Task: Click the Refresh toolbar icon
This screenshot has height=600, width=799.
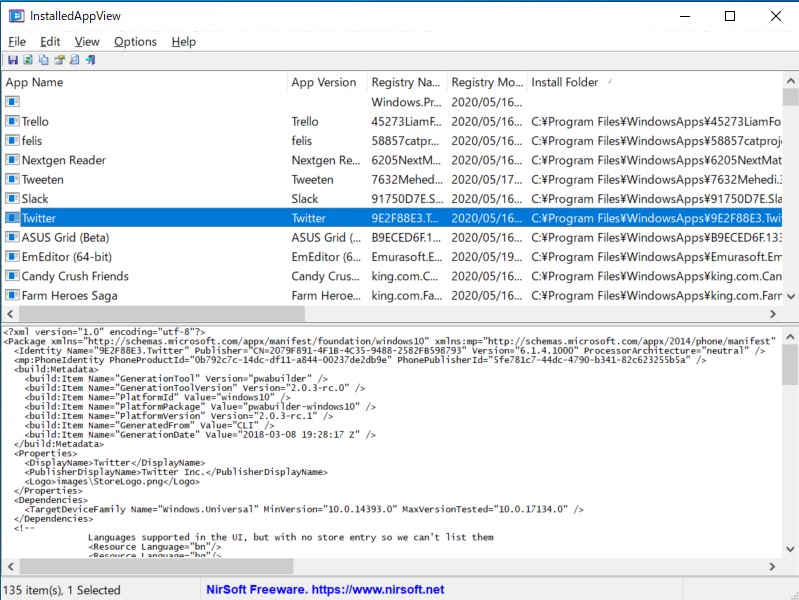Action: (28, 60)
